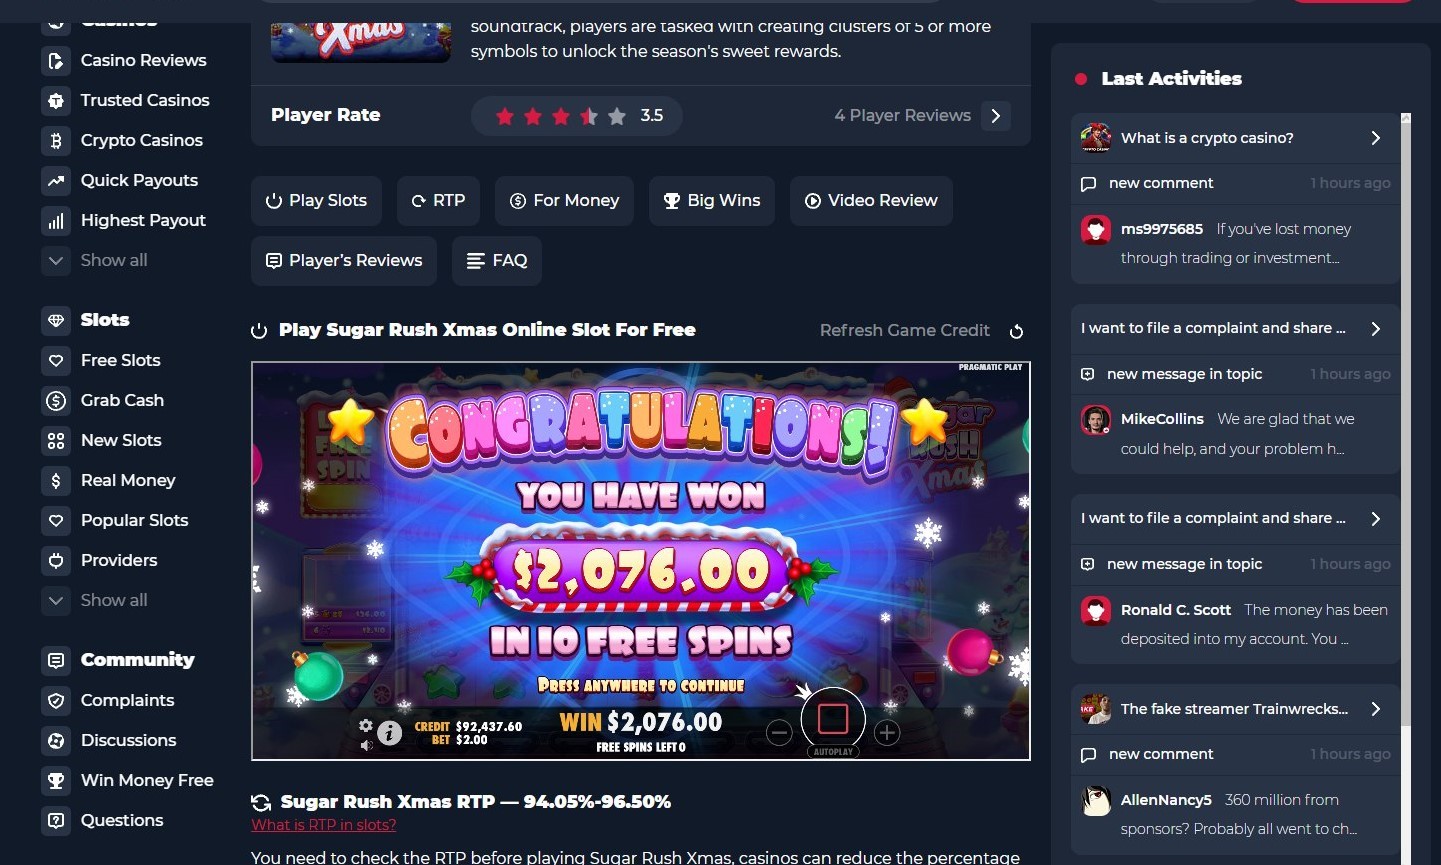This screenshot has width=1441, height=865.
Task: Select the New Slots grid icon
Action: [56, 440]
